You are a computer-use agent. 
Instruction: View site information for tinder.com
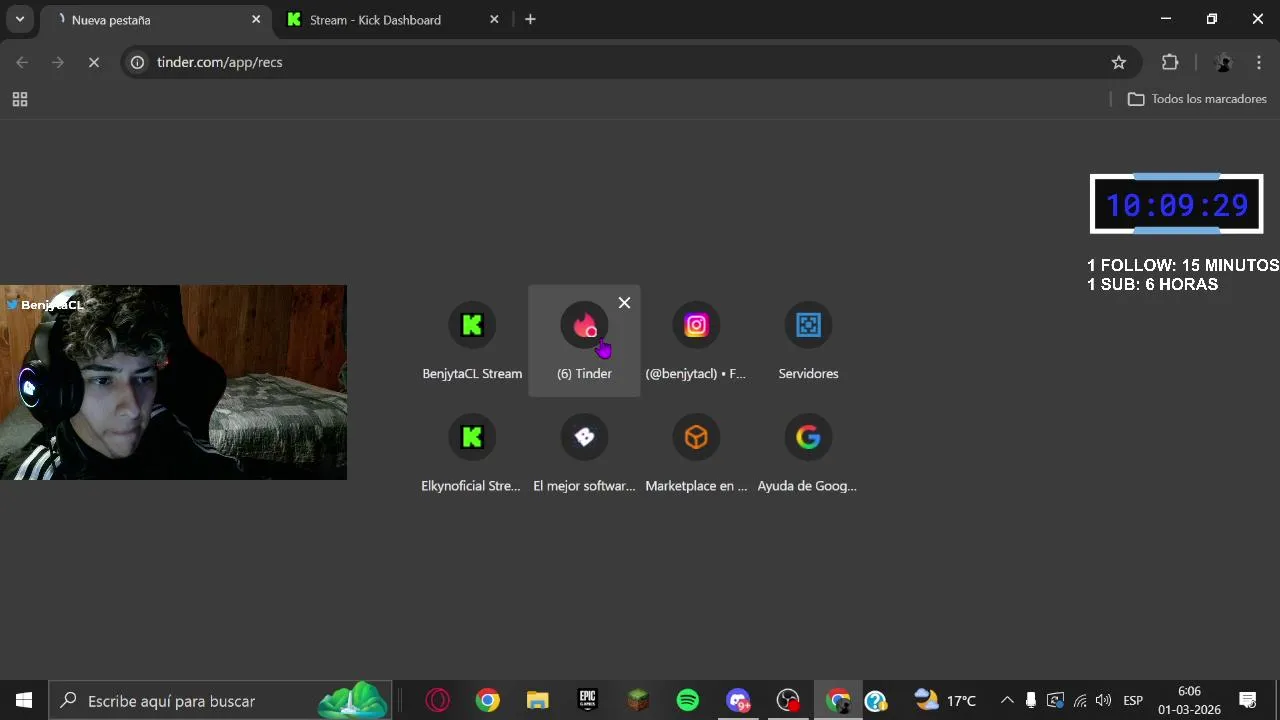coord(138,62)
